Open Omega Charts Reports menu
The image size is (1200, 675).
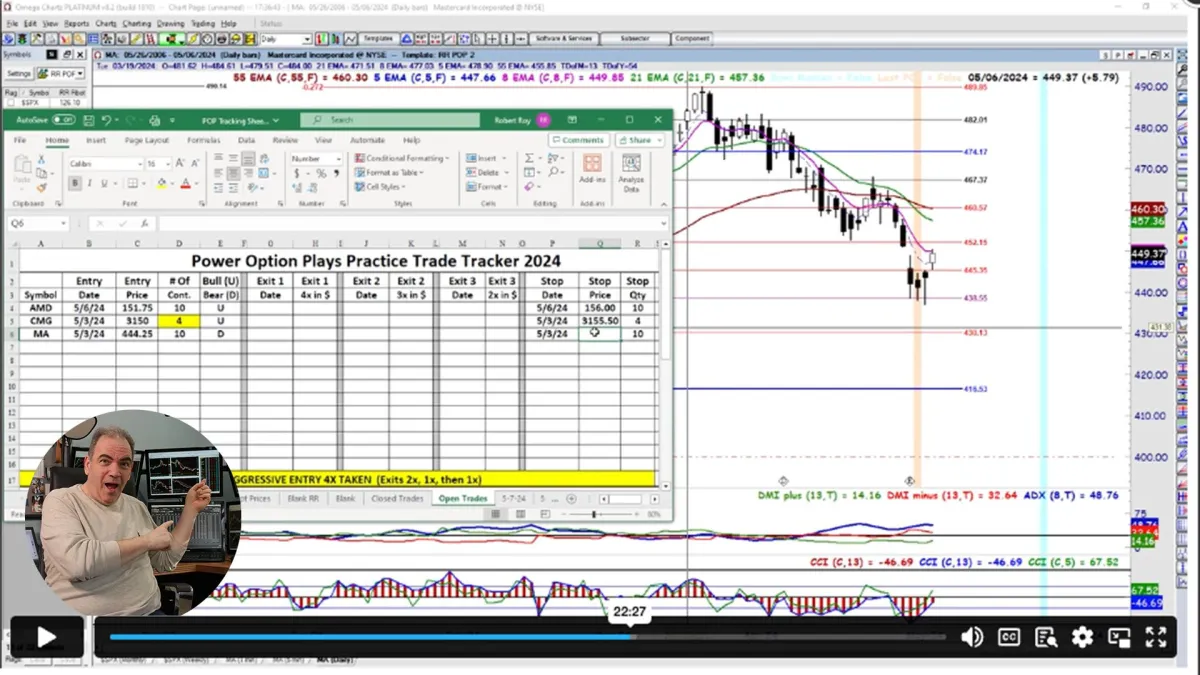(x=76, y=23)
